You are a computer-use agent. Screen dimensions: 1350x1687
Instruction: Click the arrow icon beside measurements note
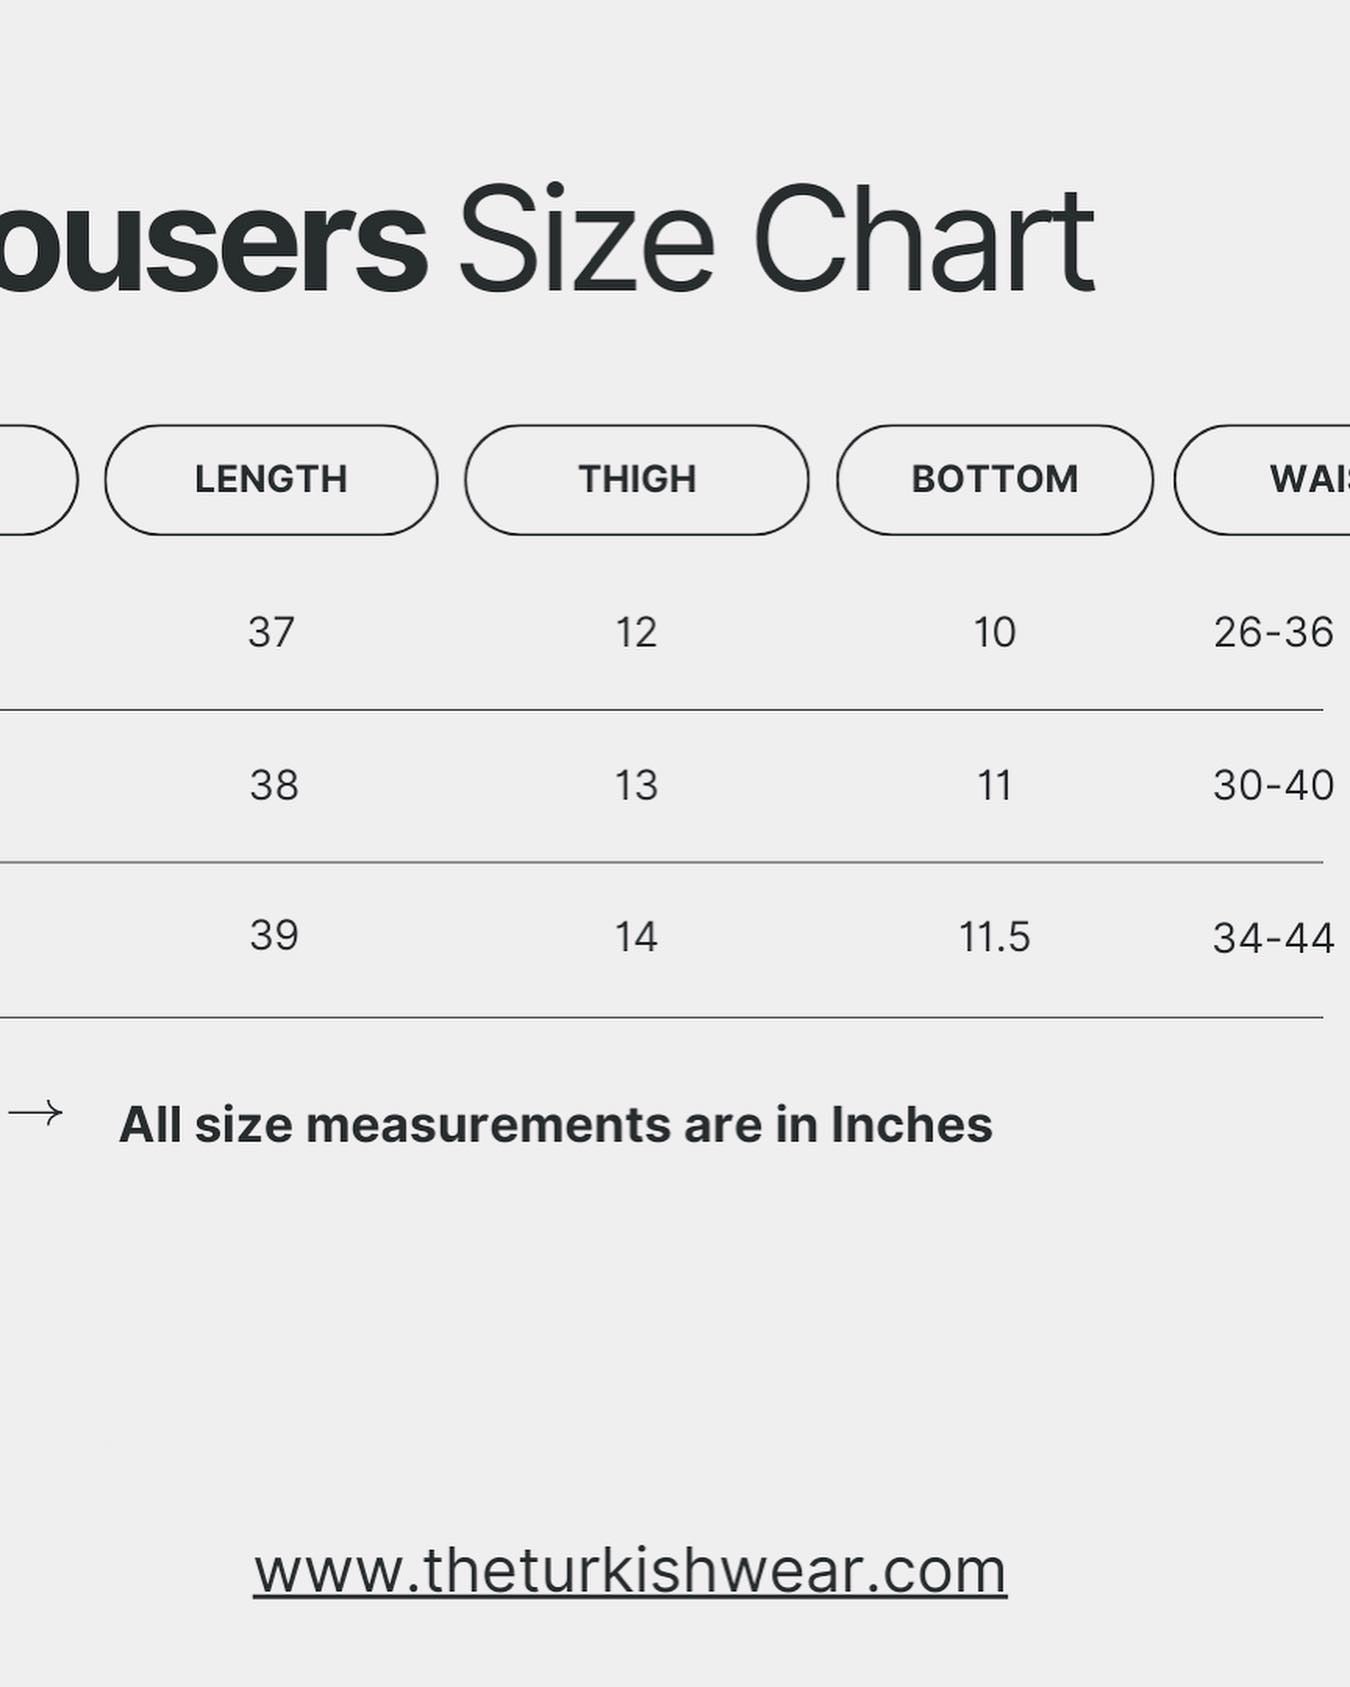coord(36,1113)
